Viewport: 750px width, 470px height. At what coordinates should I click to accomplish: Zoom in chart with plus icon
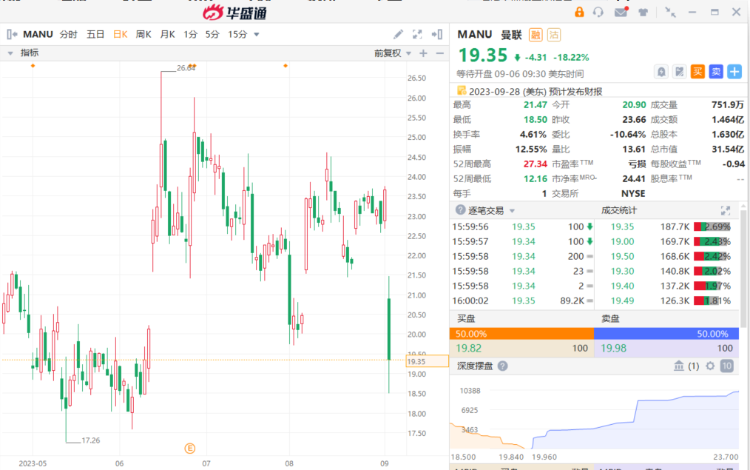(x=423, y=53)
